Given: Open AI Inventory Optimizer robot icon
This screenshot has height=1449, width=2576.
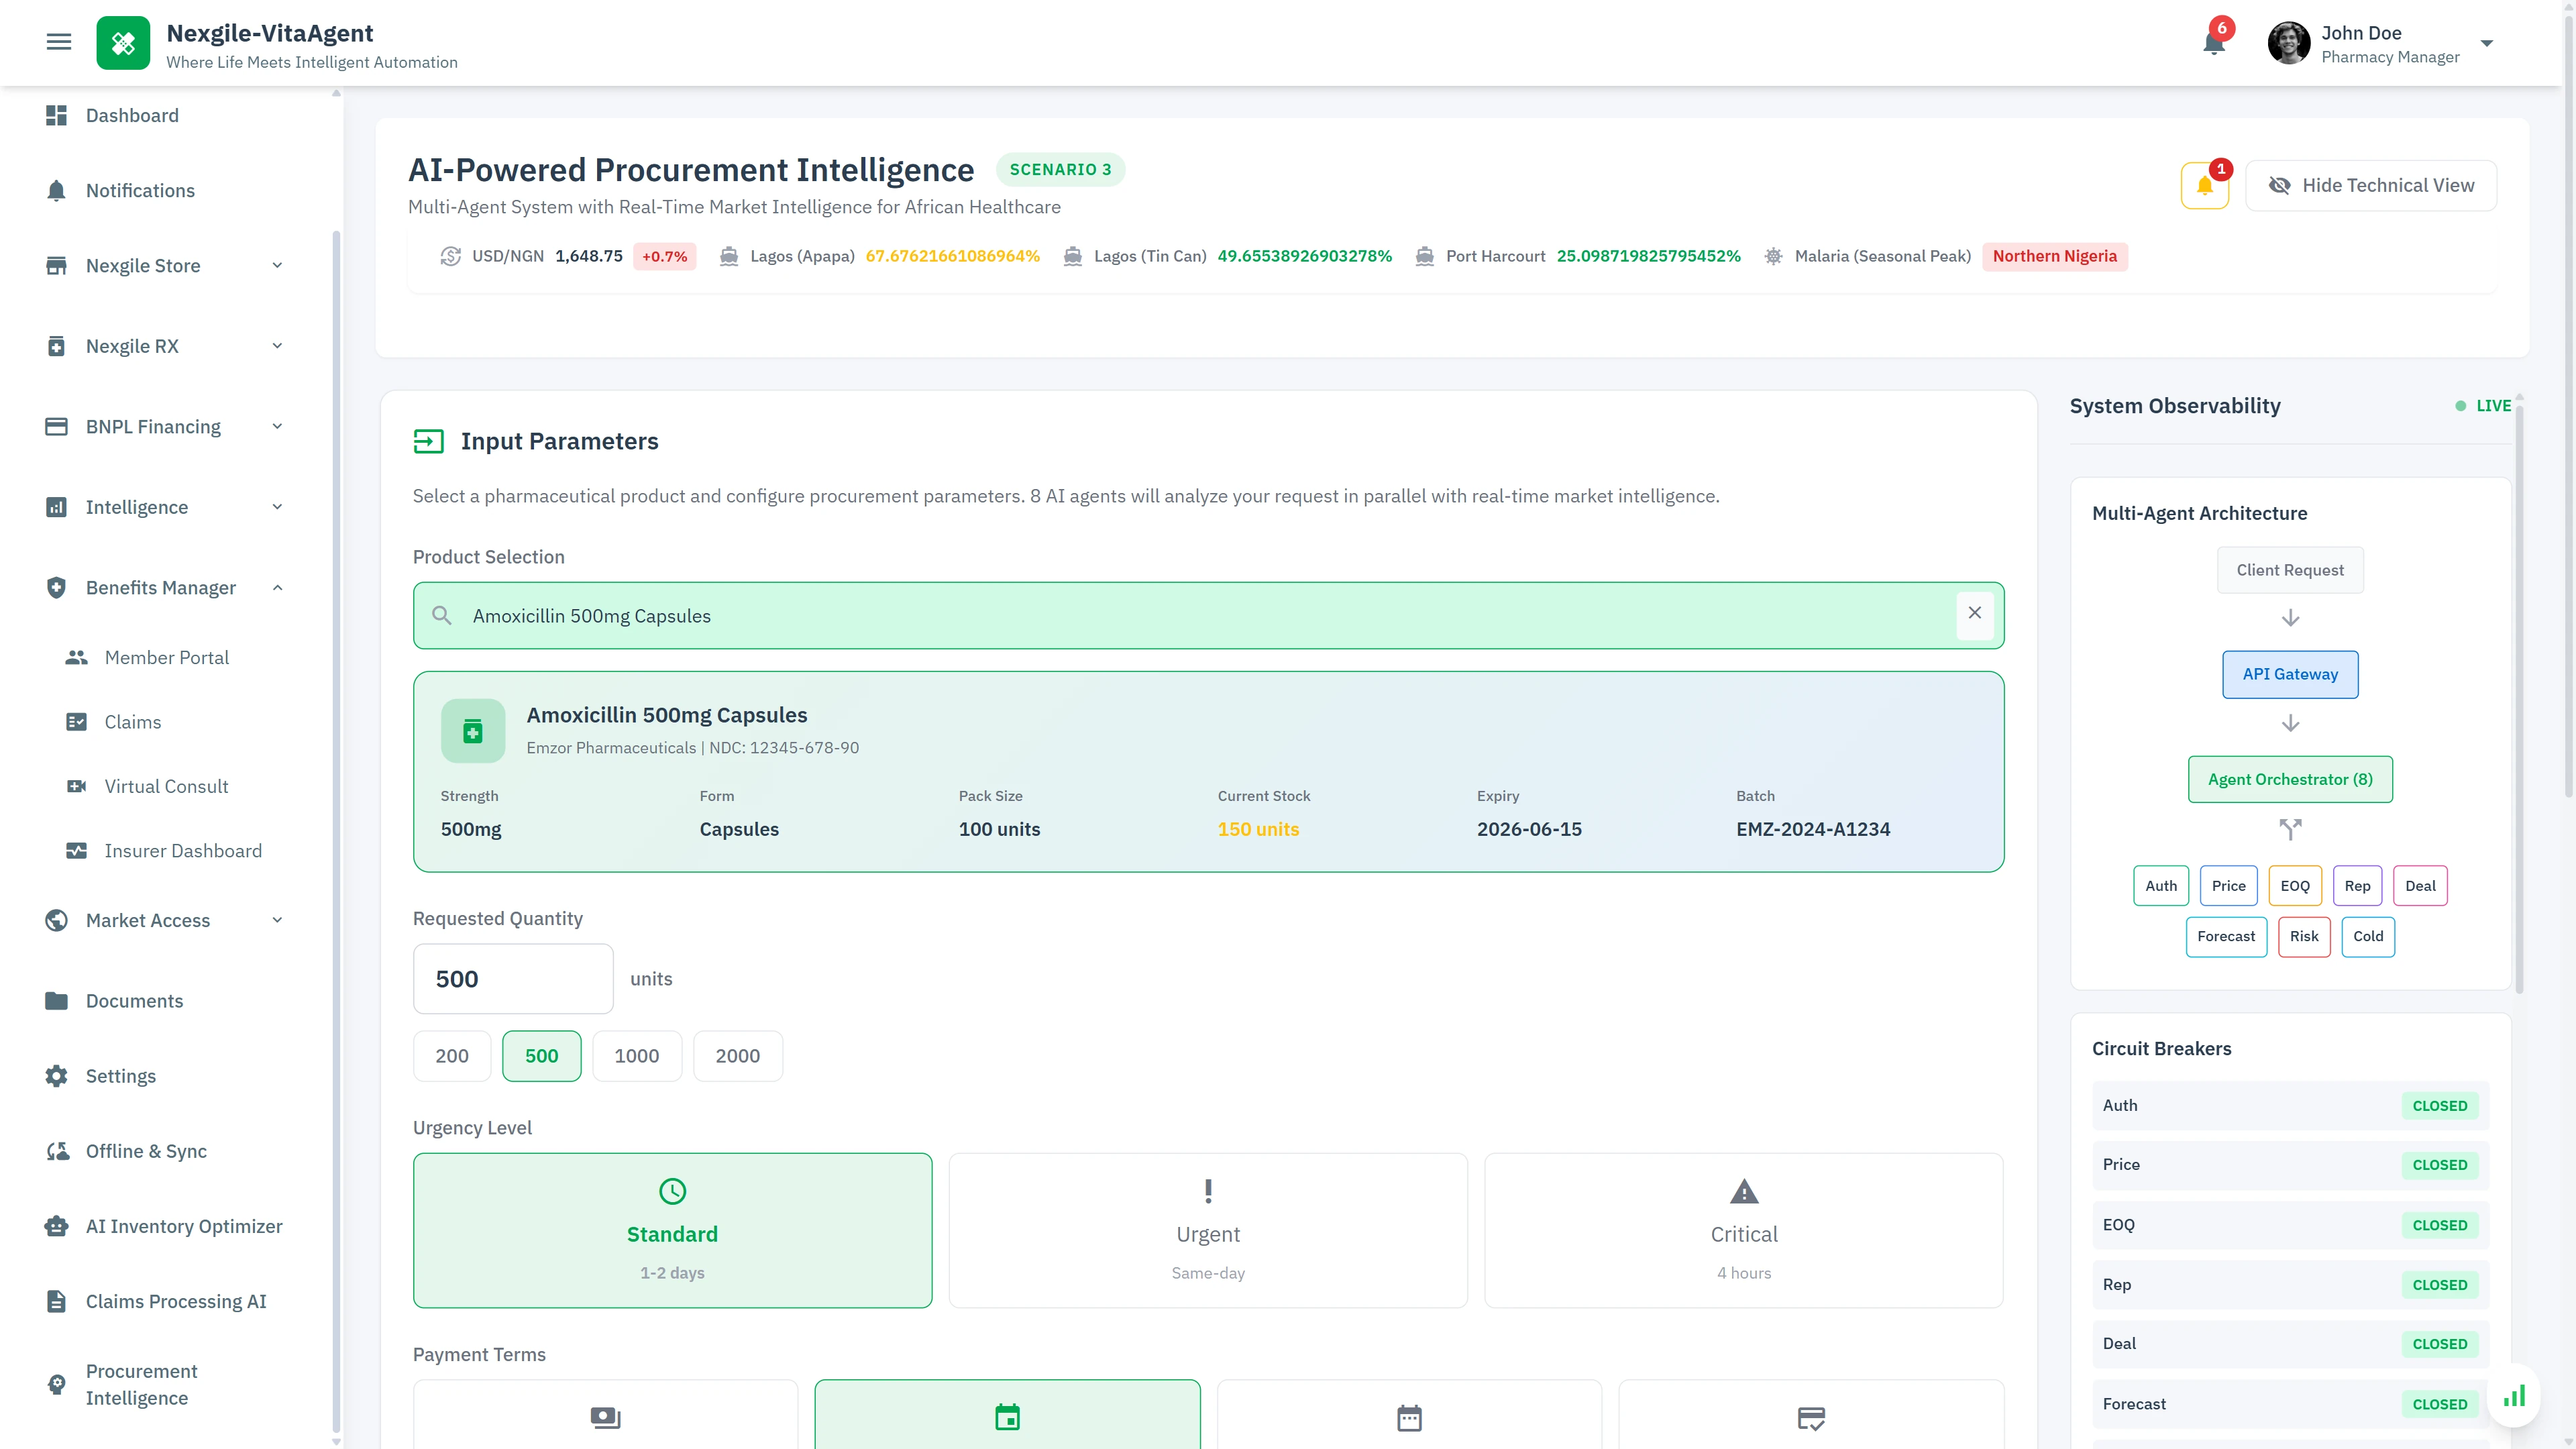Looking at the screenshot, I should click(55, 1225).
